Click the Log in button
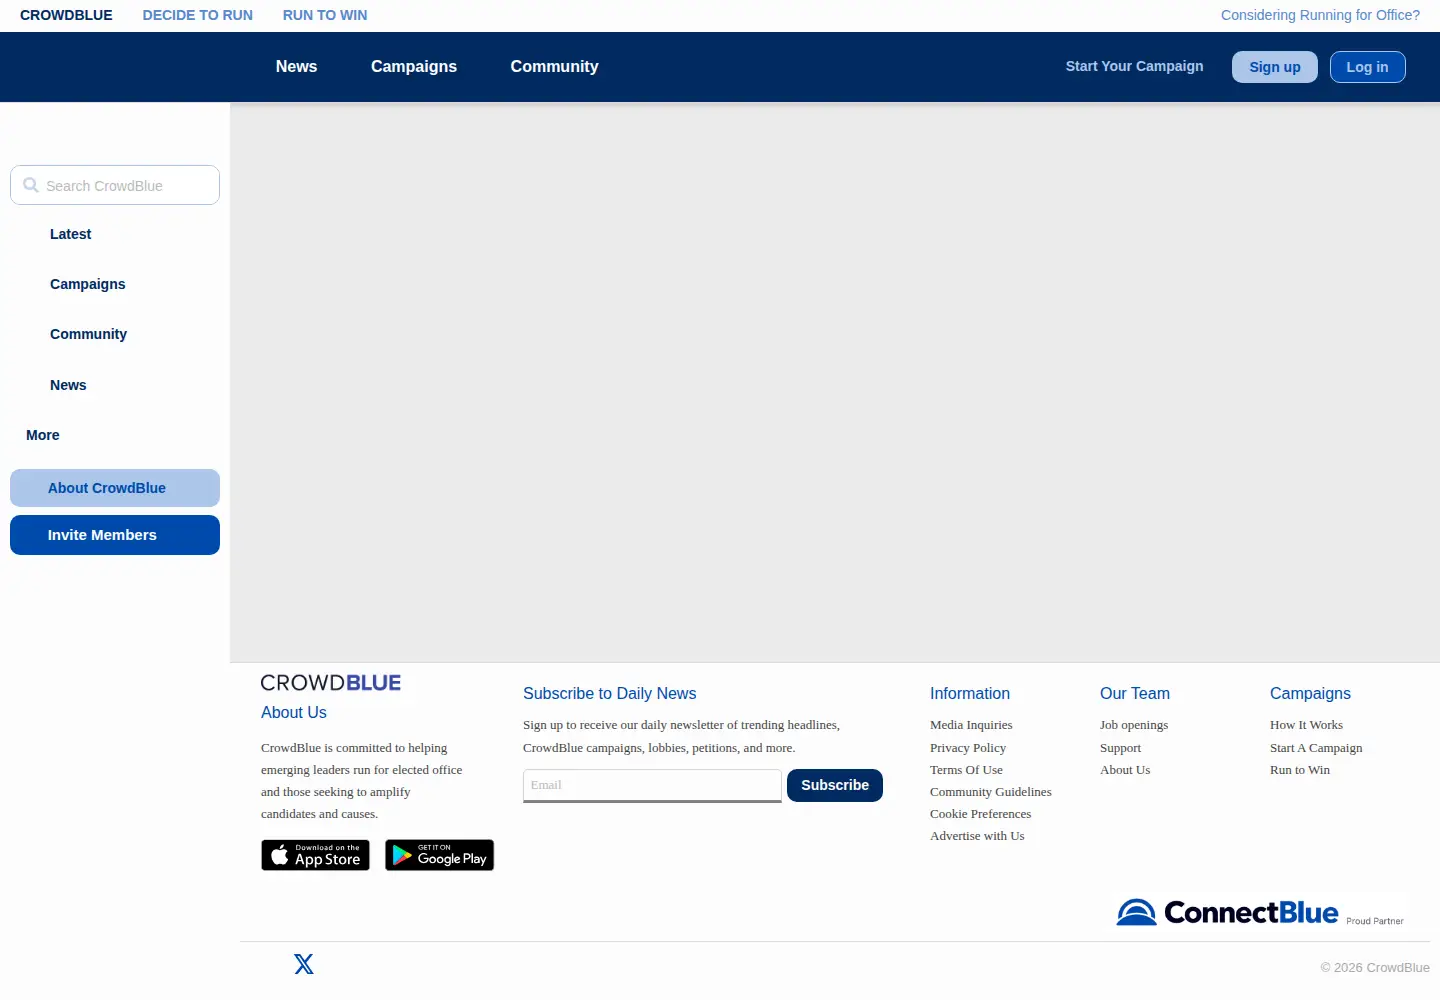 (x=1367, y=67)
